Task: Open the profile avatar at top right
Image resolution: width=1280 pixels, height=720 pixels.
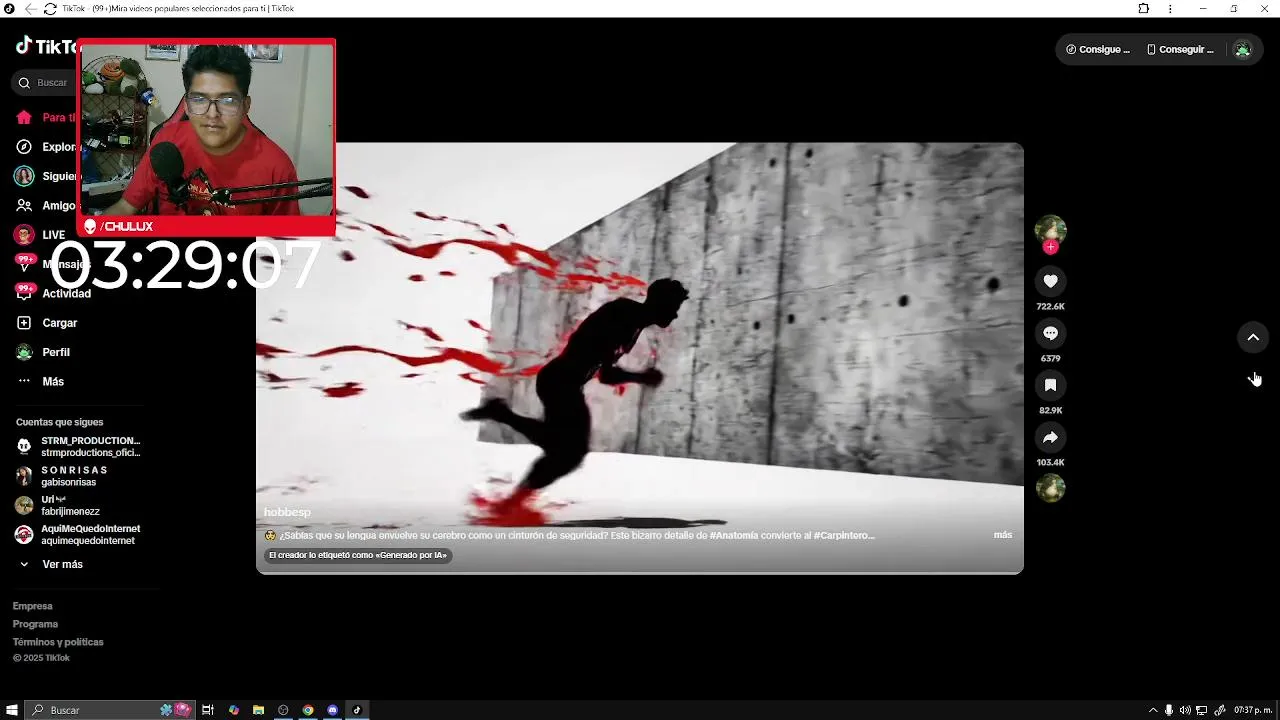Action: pos(1242,49)
